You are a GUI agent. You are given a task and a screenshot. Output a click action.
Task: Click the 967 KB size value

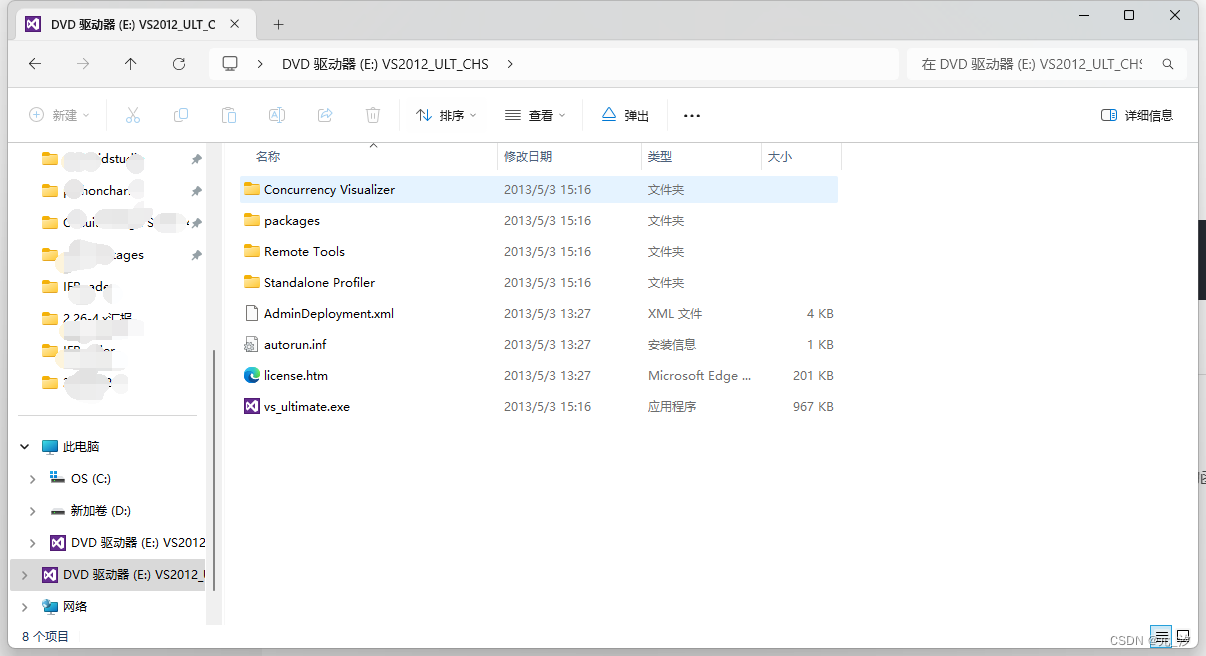pyautogui.click(x=813, y=406)
